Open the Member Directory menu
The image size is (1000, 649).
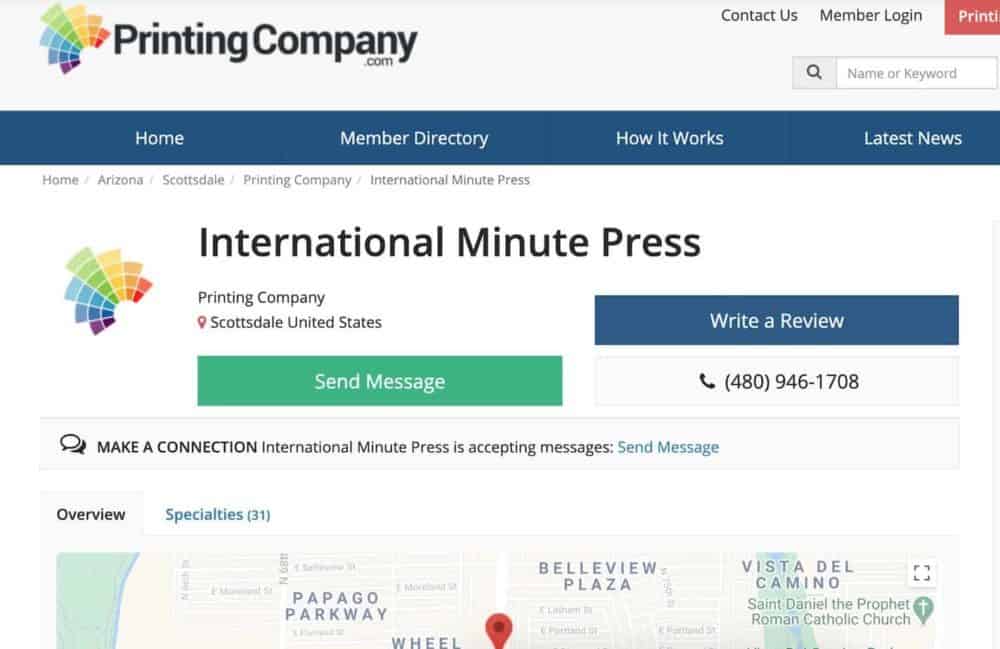pos(414,138)
